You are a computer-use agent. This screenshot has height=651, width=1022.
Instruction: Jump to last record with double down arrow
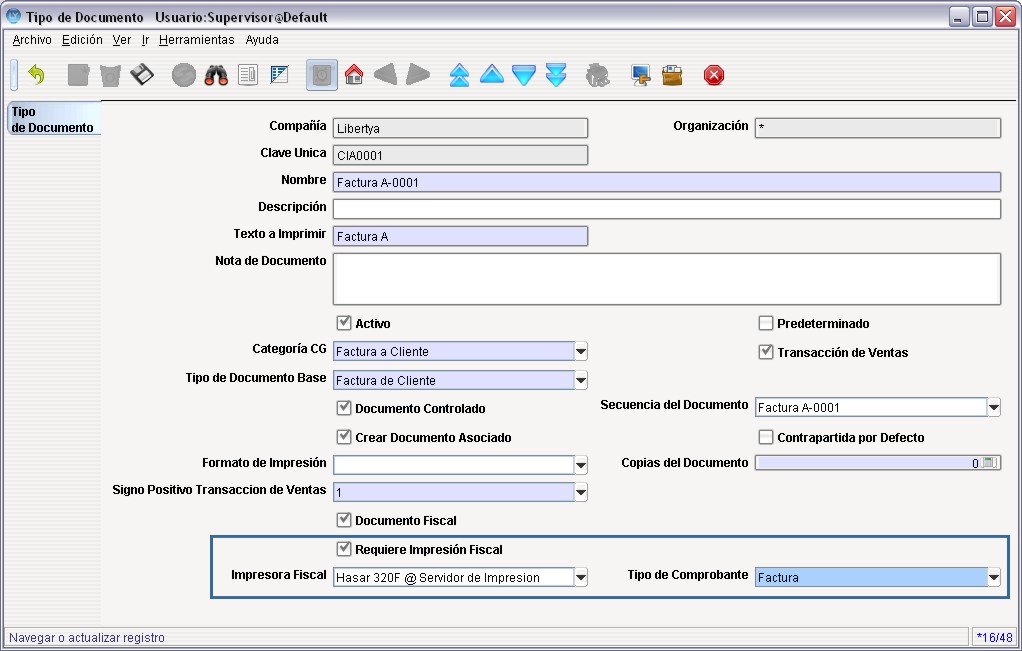coord(556,75)
